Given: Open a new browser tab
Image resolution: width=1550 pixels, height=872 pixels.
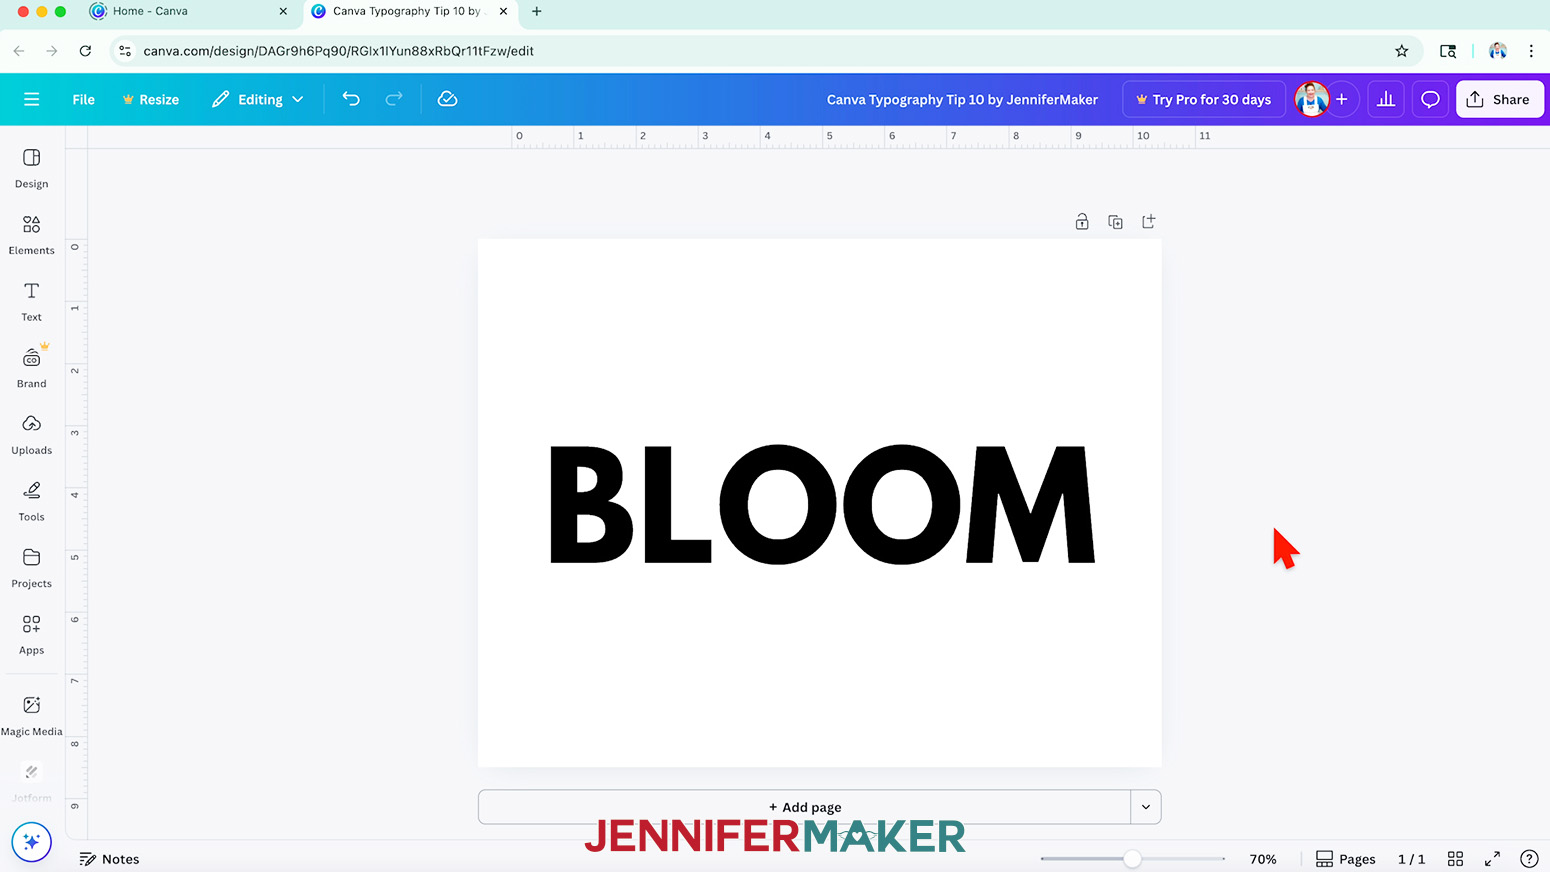Looking at the screenshot, I should tap(537, 11).
